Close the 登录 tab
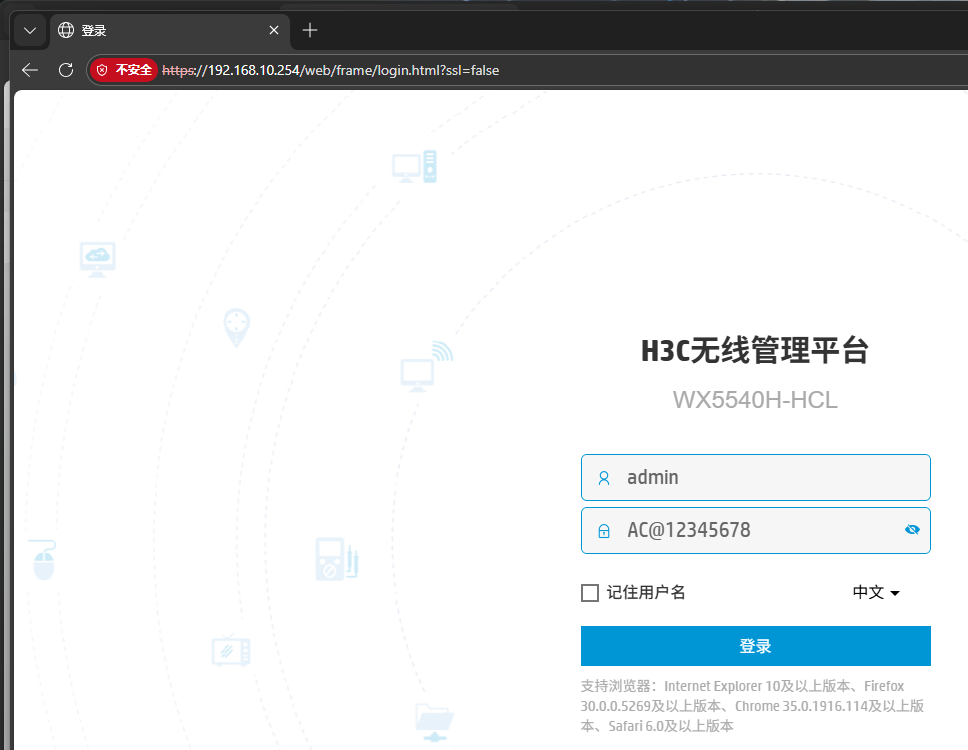This screenshot has height=750, width=968. coord(274,30)
